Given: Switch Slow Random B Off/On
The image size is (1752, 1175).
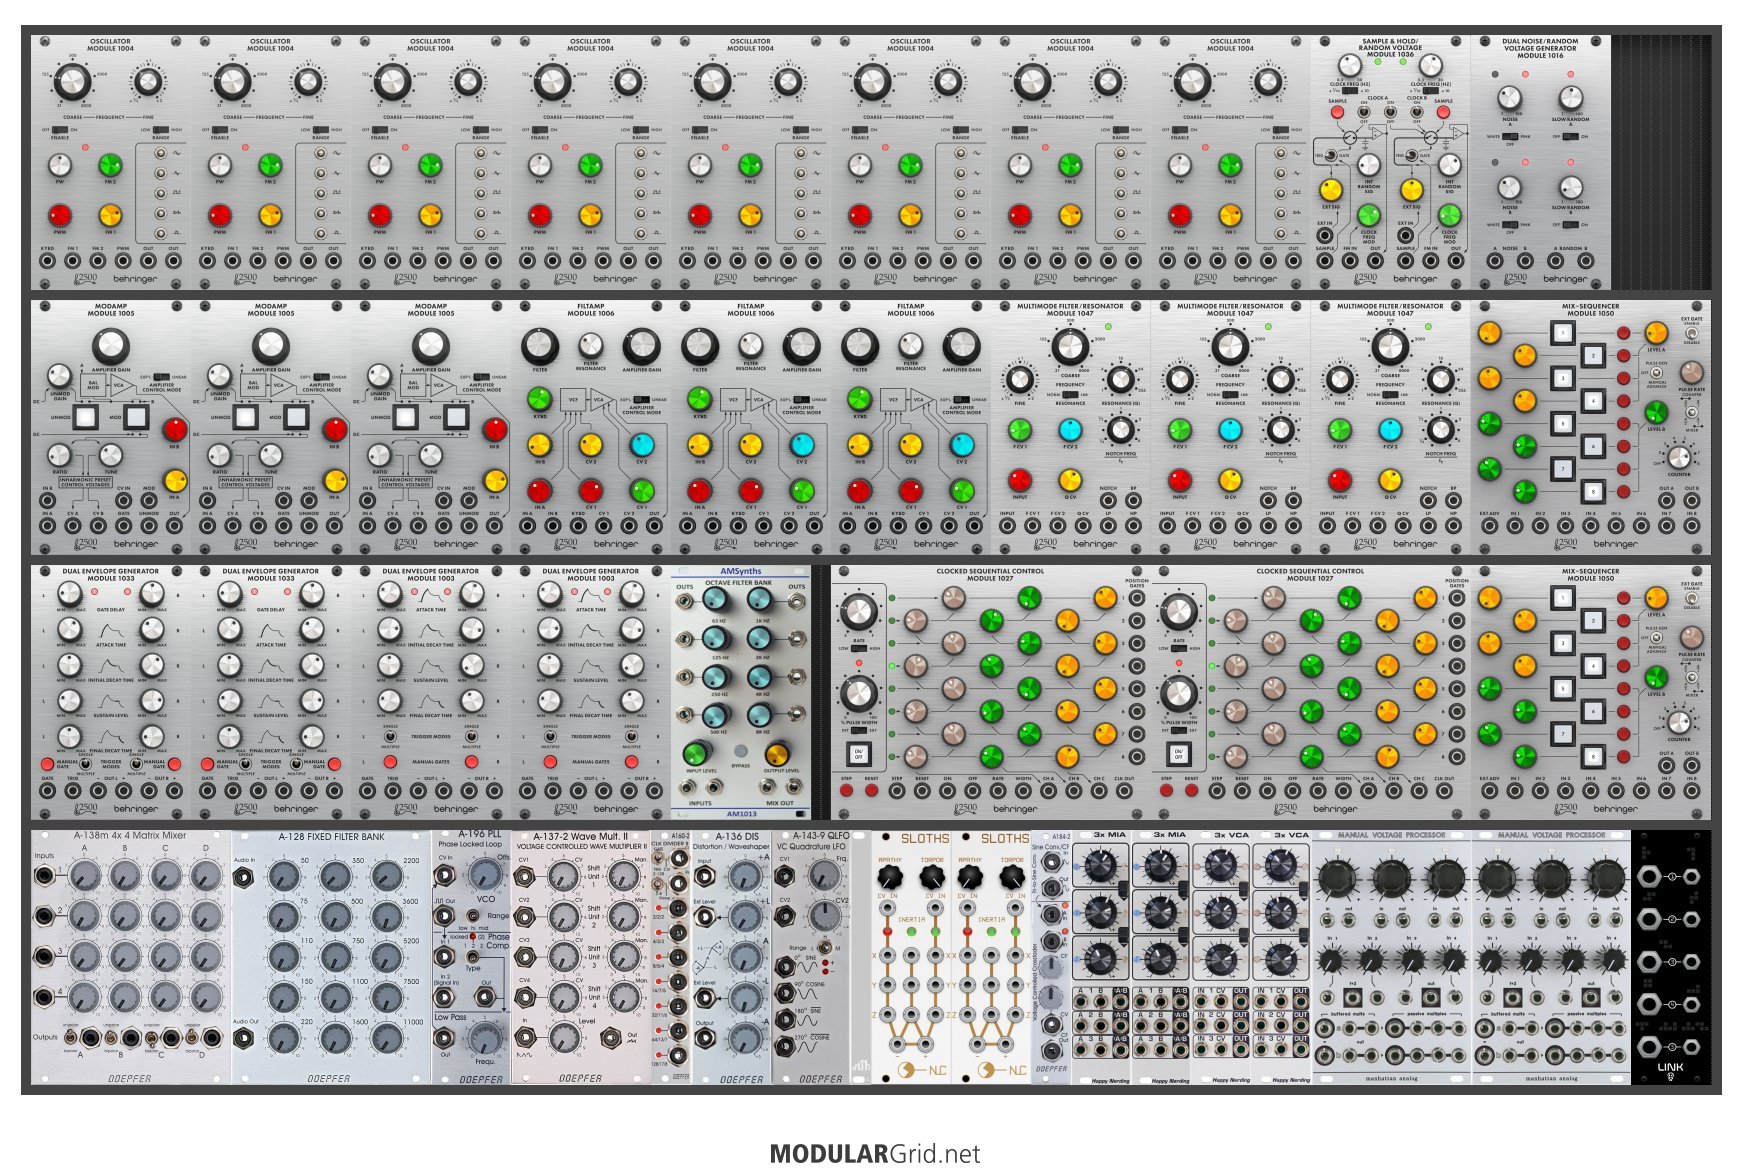Looking at the screenshot, I should pos(1570,225).
